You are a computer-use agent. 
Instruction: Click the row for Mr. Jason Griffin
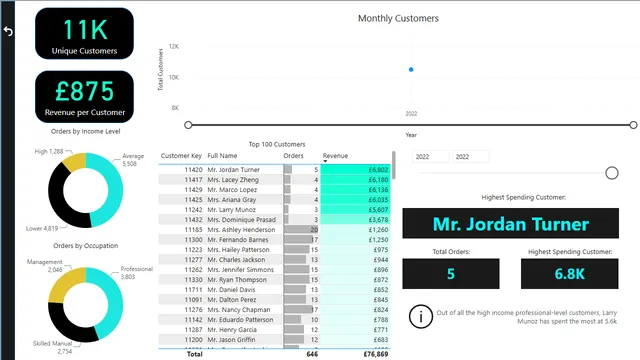click(274, 340)
